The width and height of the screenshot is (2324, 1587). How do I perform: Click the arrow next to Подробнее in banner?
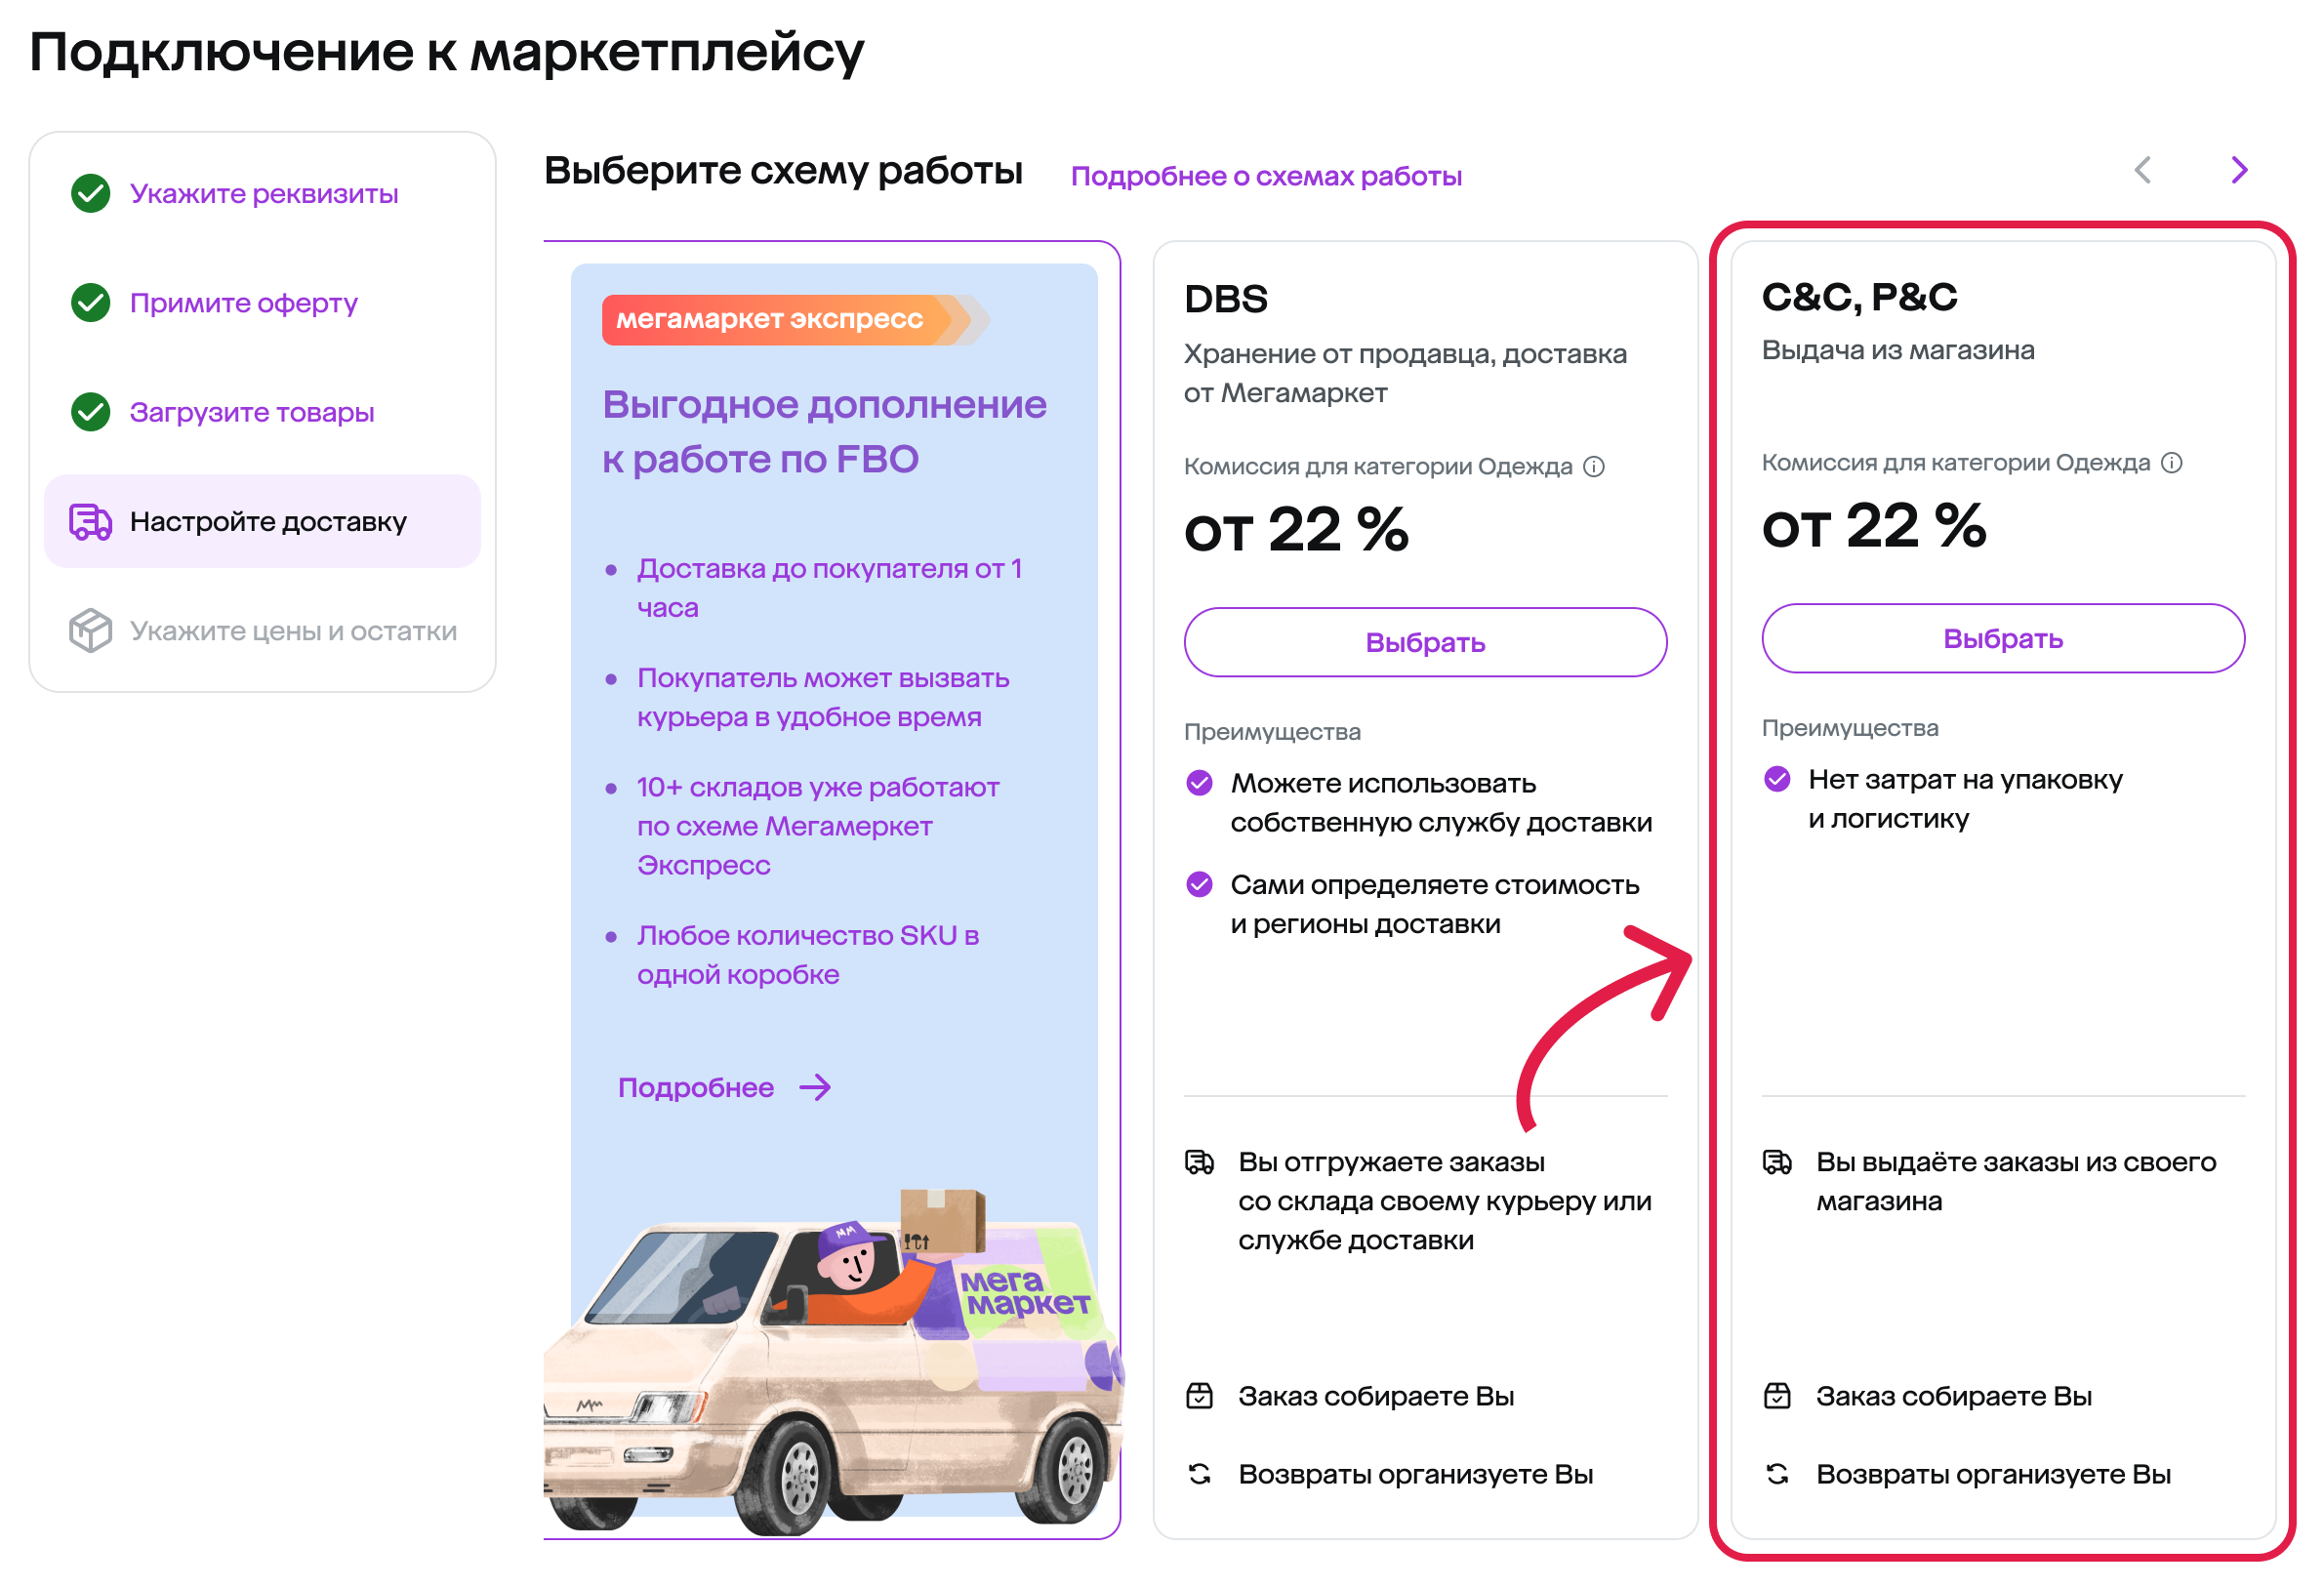point(816,1088)
